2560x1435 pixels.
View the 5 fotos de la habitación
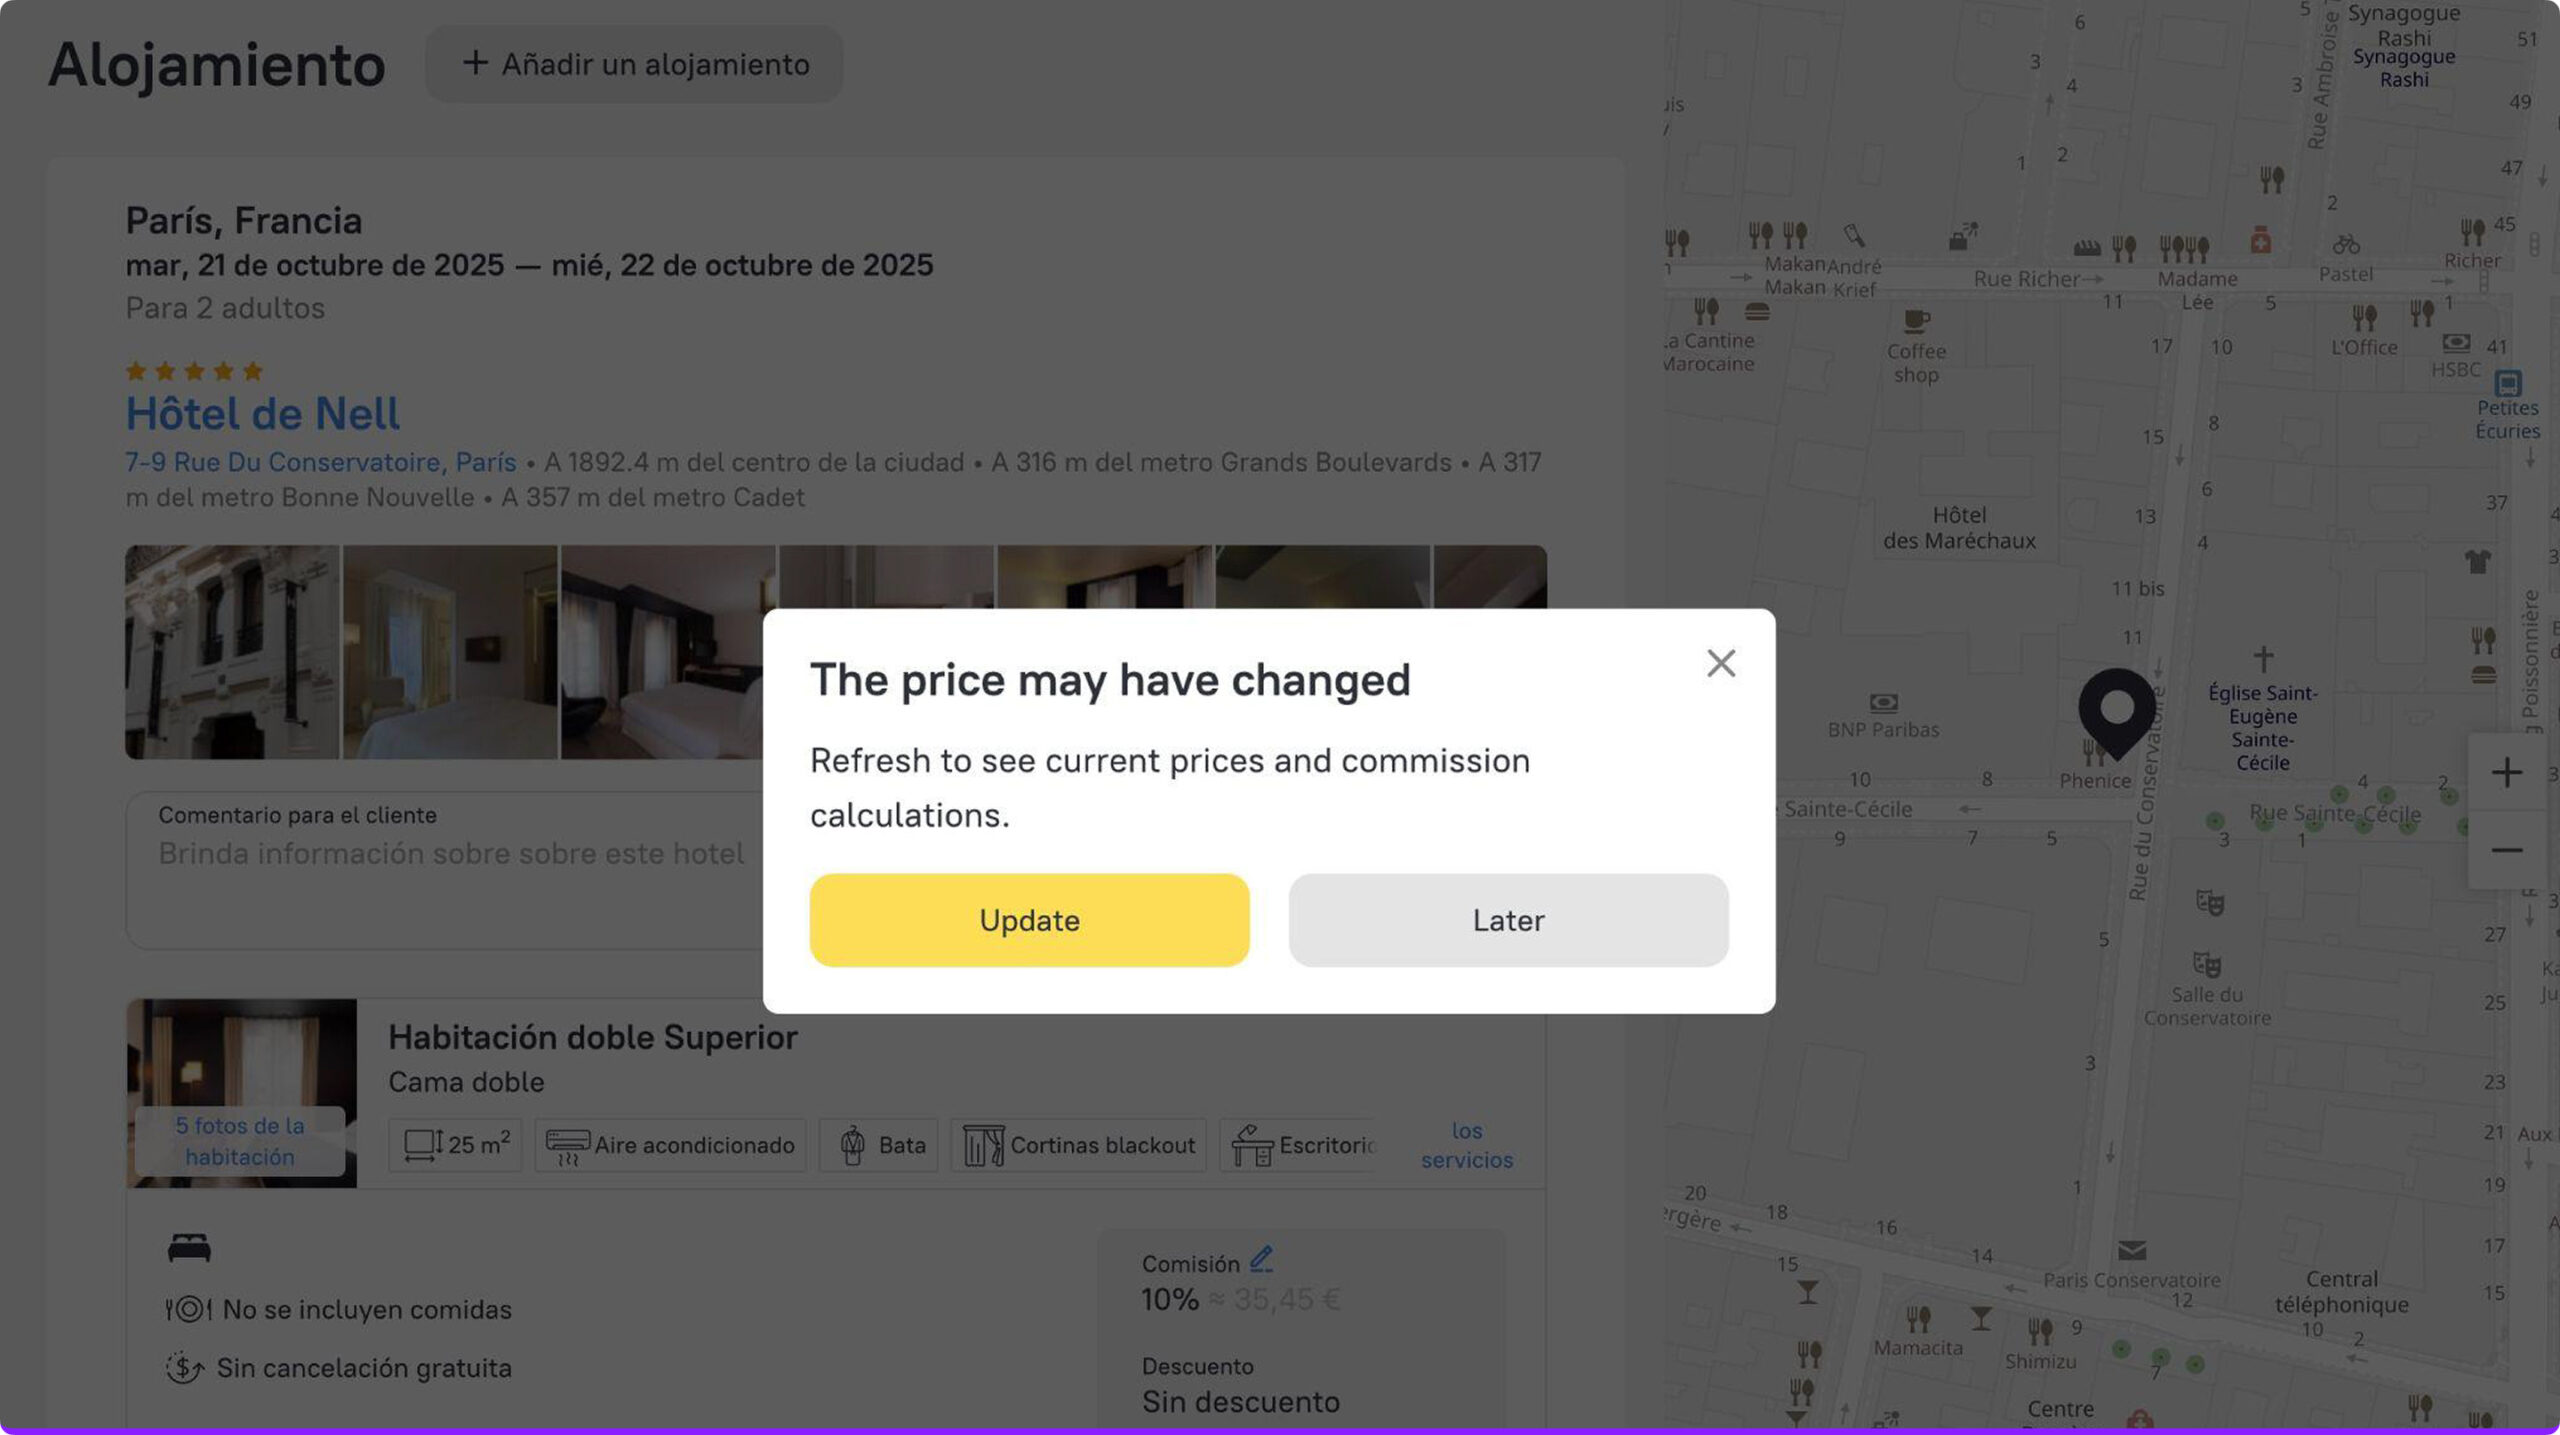pyautogui.click(x=240, y=1141)
